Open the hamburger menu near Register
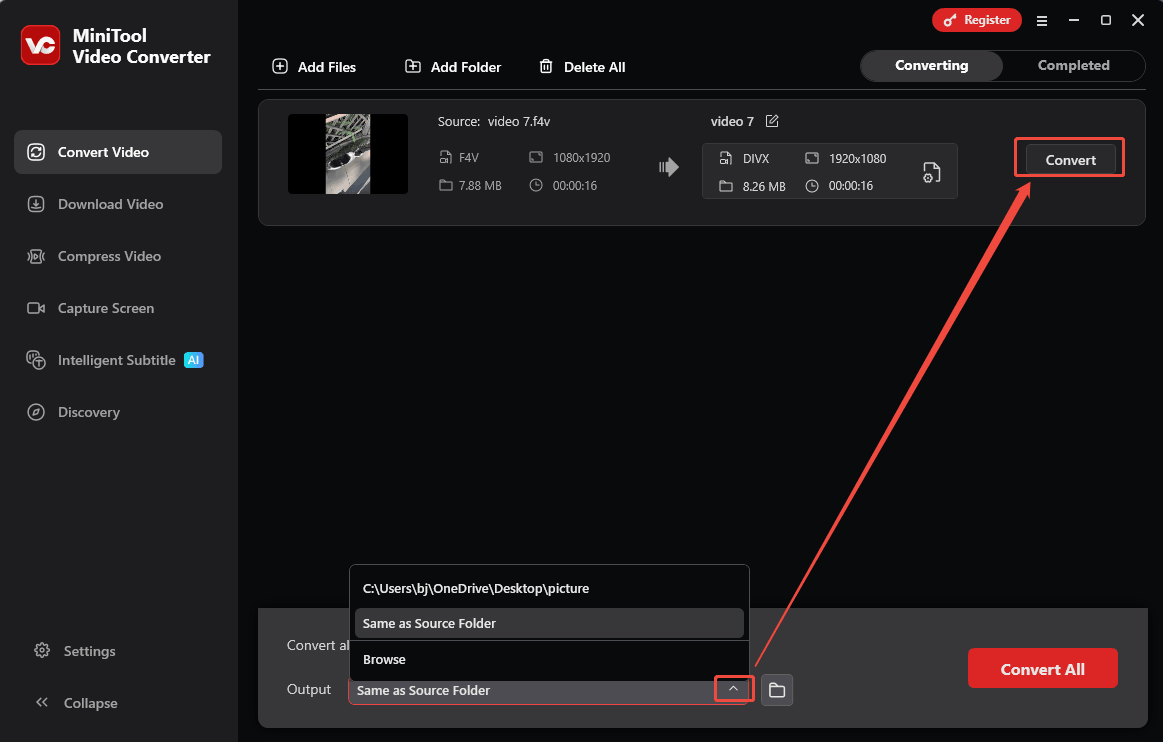The height and width of the screenshot is (742, 1163). (1042, 20)
